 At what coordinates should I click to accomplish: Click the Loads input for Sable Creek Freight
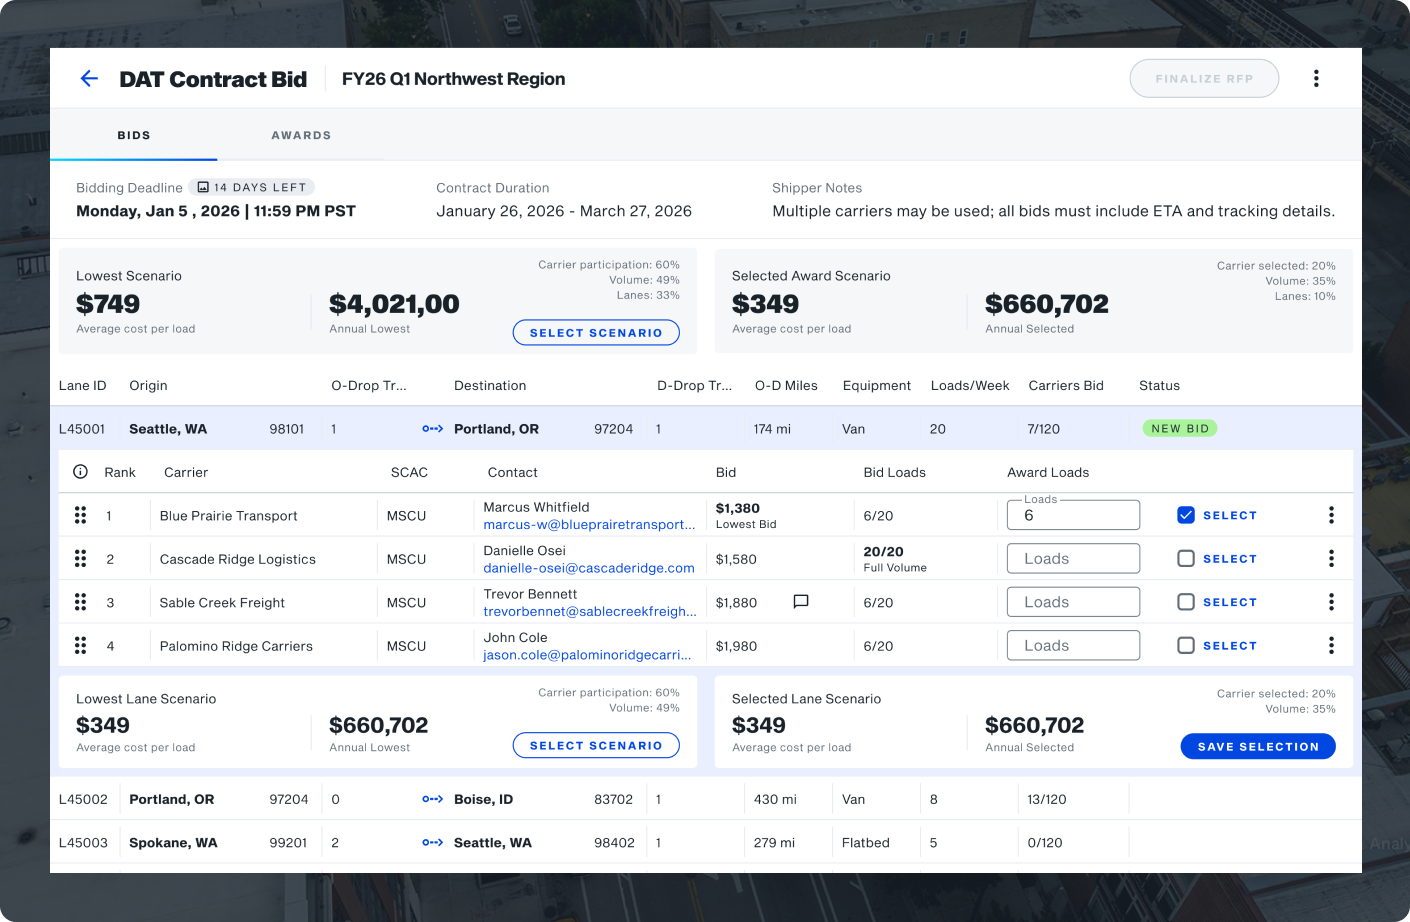tap(1073, 602)
